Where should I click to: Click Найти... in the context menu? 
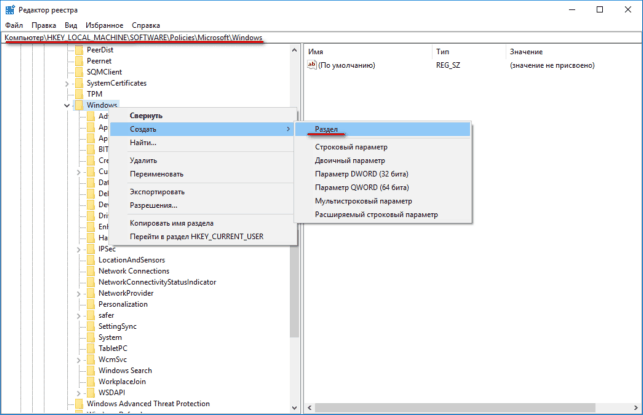(x=203, y=143)
